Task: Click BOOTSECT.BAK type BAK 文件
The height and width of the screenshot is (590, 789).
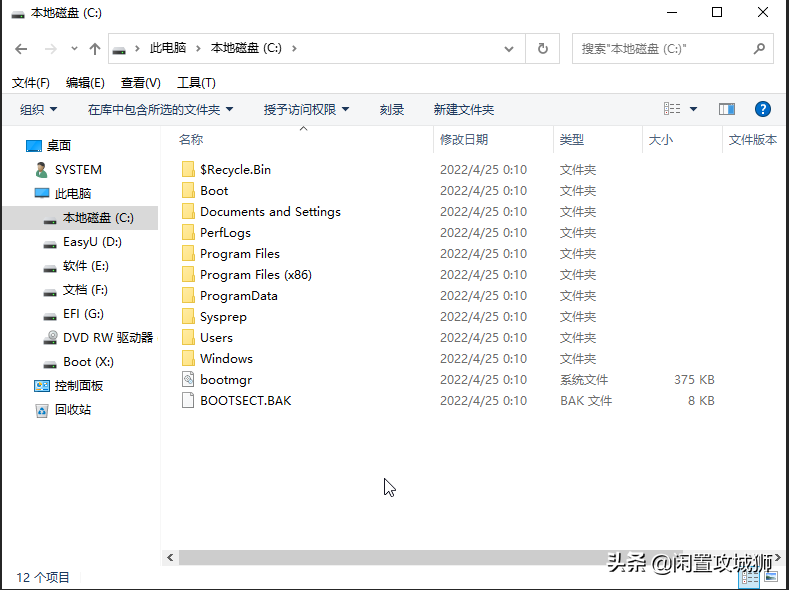Action: click(586, 401)
